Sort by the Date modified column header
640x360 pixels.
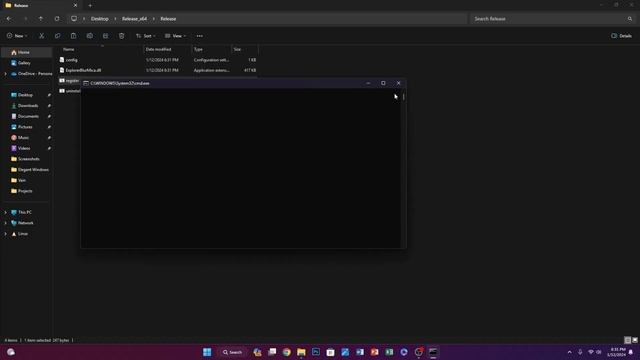point(168,49)
